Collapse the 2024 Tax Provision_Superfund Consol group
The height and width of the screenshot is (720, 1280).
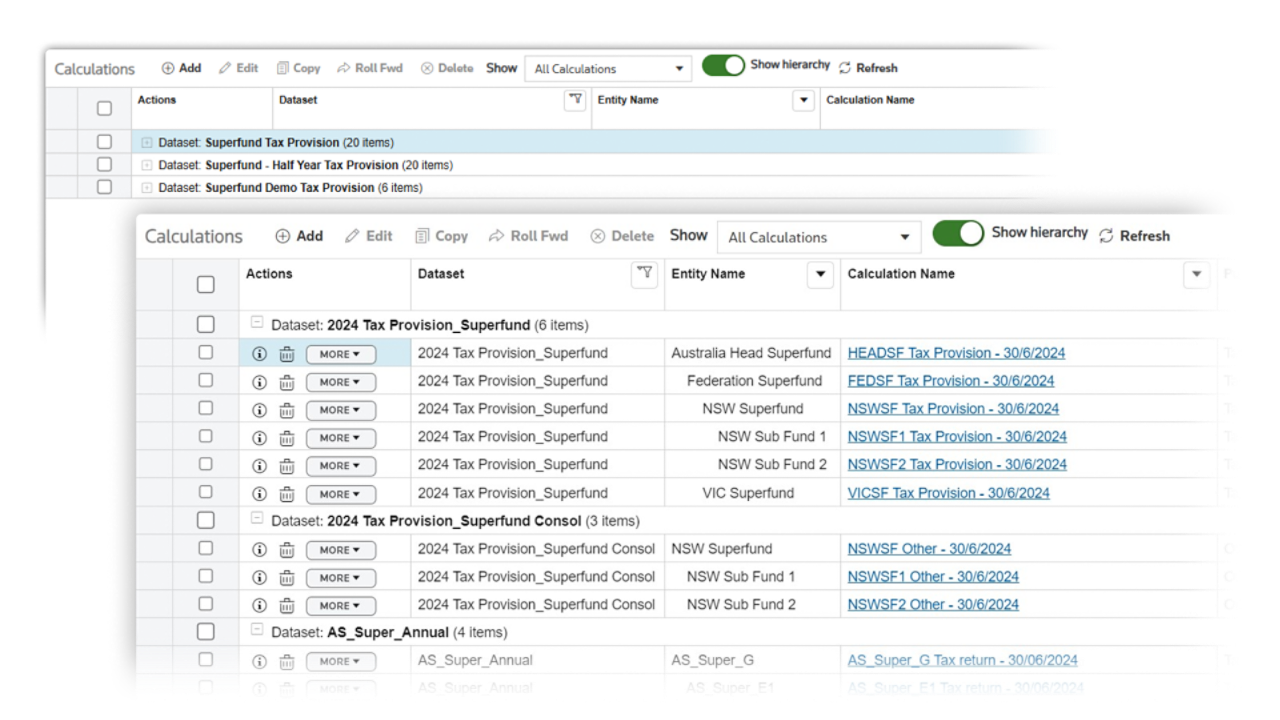click(x=257, y=519)
